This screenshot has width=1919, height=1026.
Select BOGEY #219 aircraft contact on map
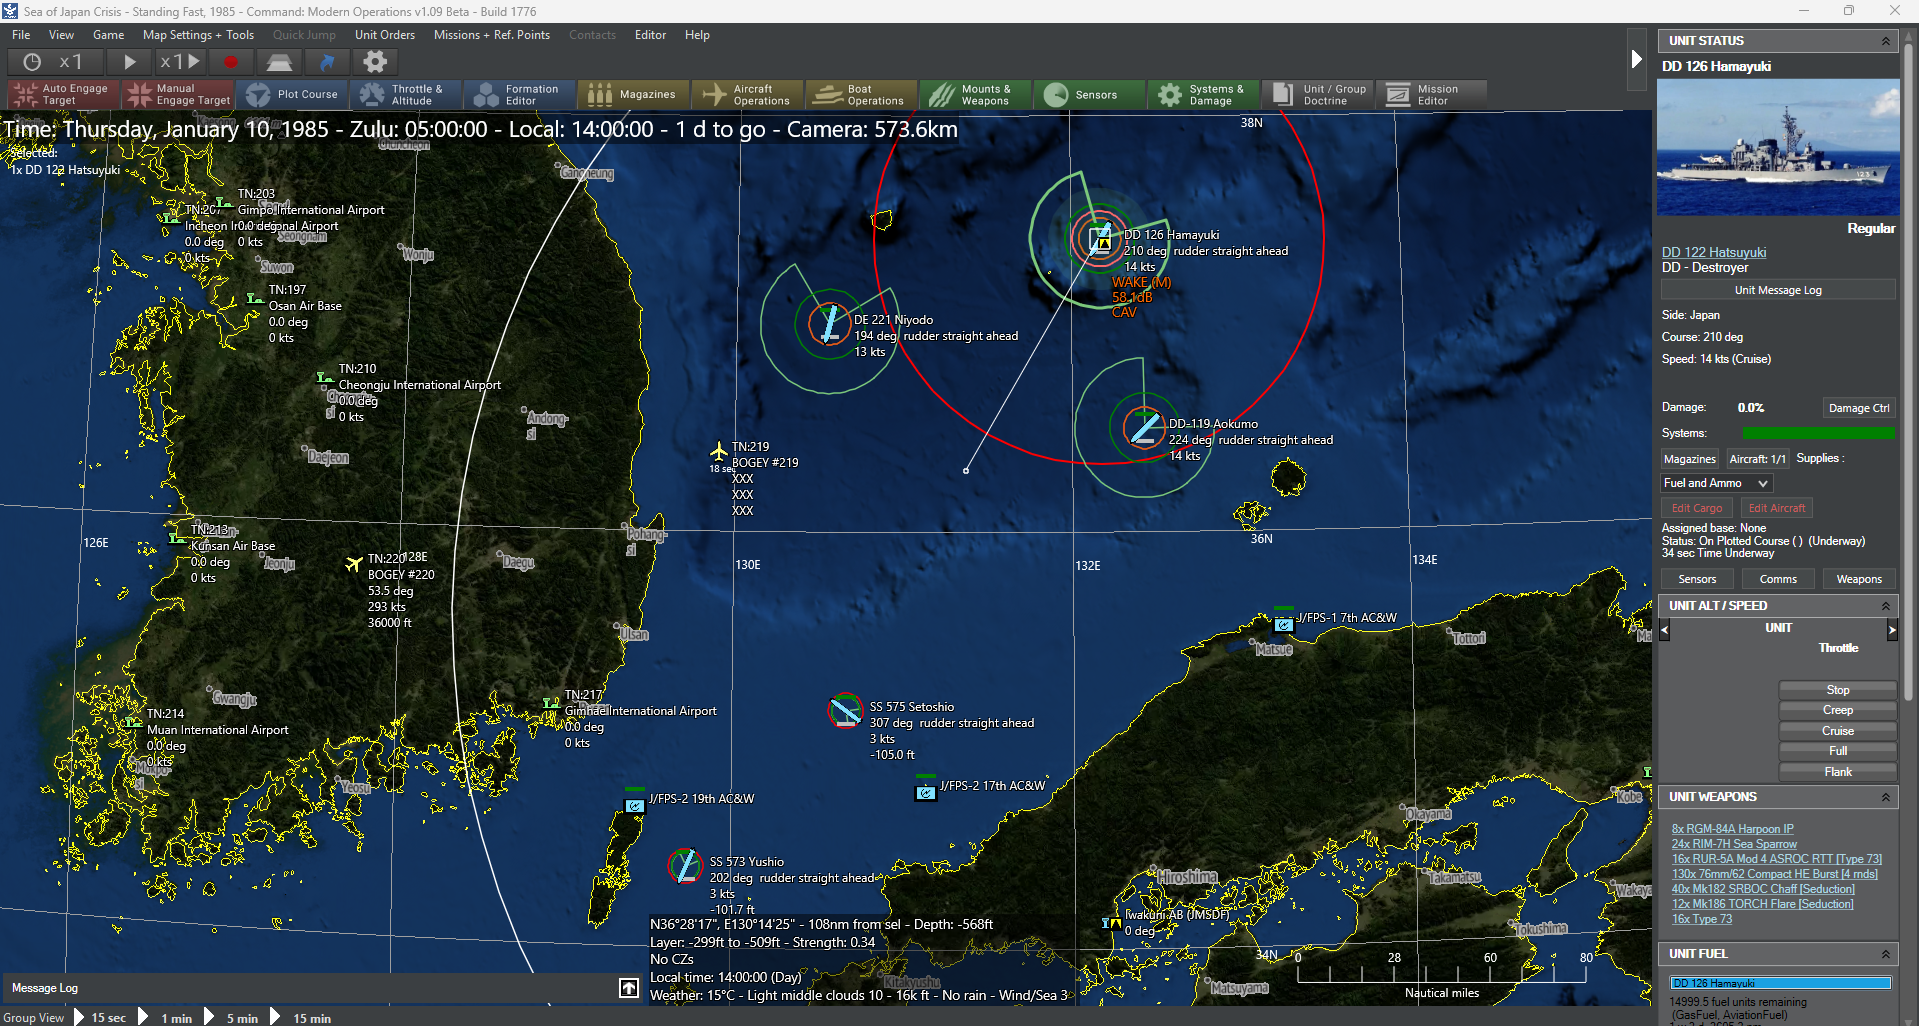click(718, 451)
